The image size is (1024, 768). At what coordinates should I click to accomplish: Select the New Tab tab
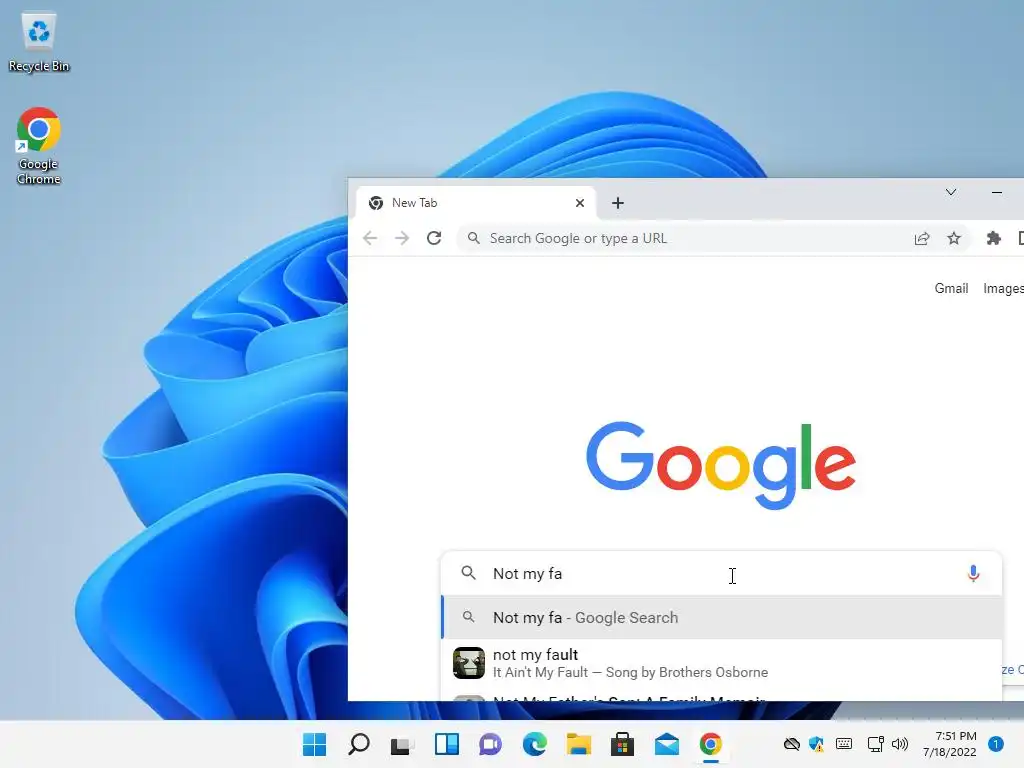[x=477, y=203]
